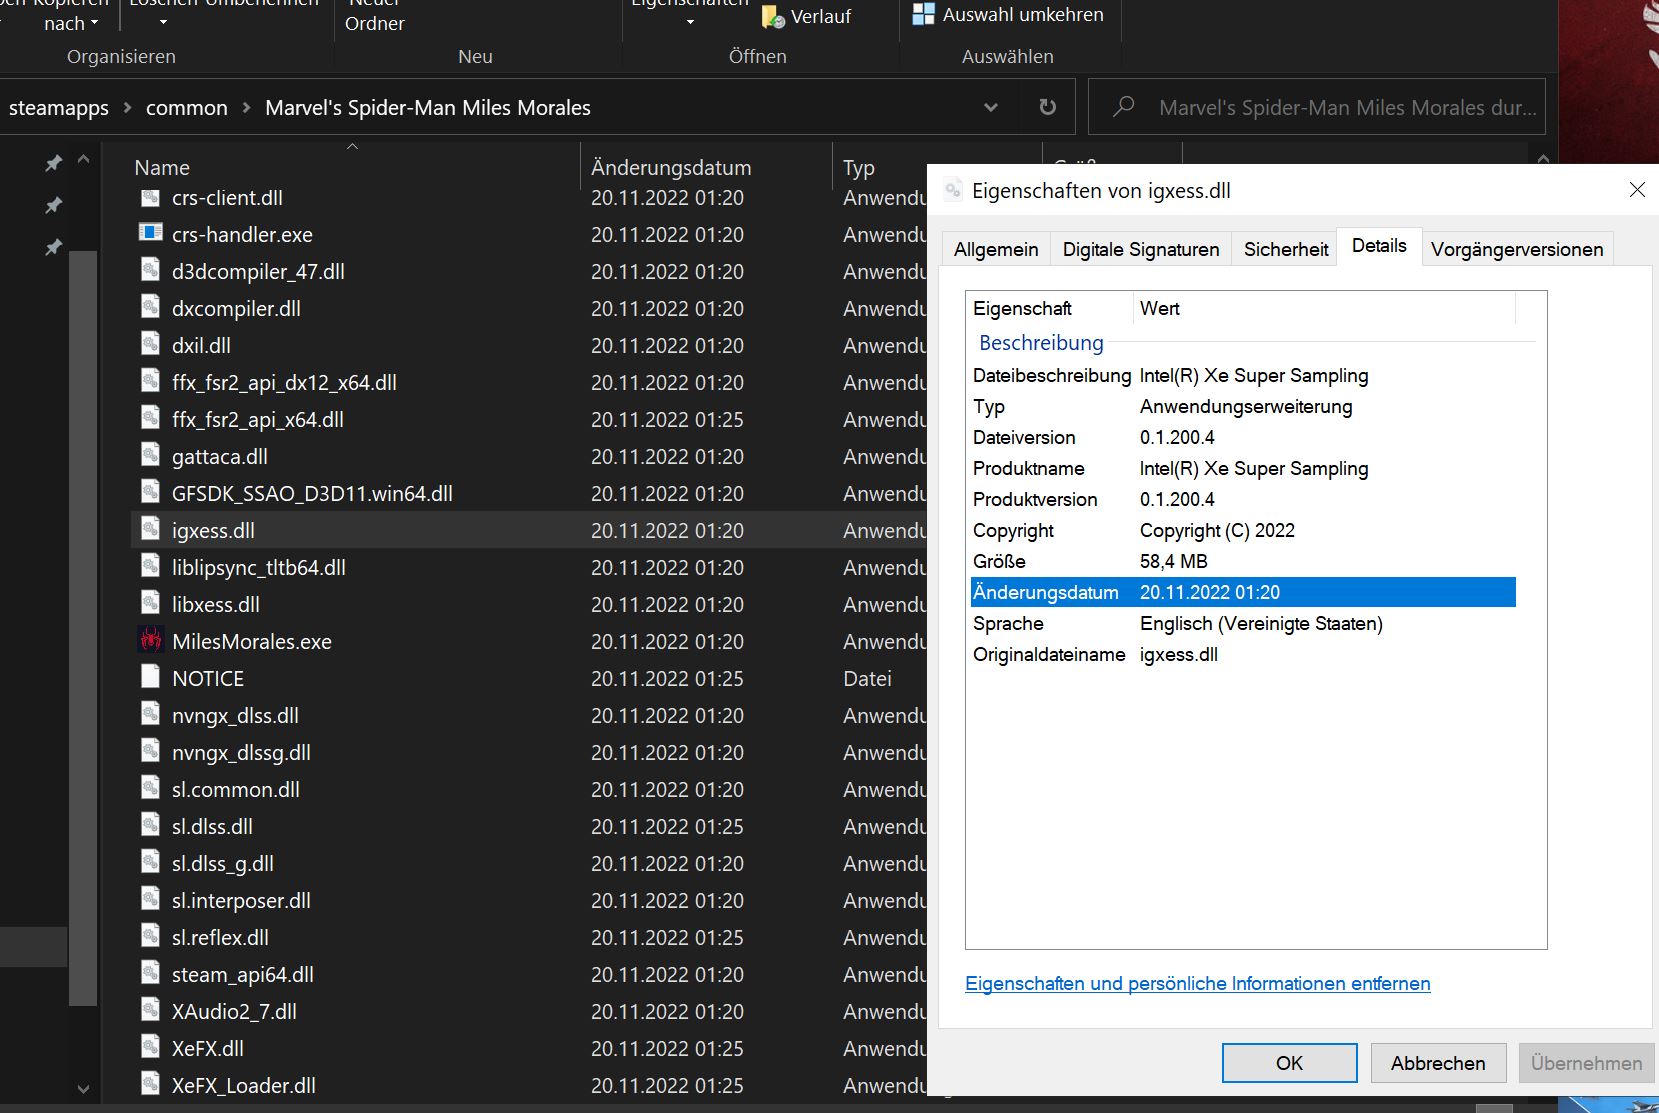Screen dimensions: 1659x1113
Task: Go to the steamapps breadcrumb folder
Action: coord(59,107)
